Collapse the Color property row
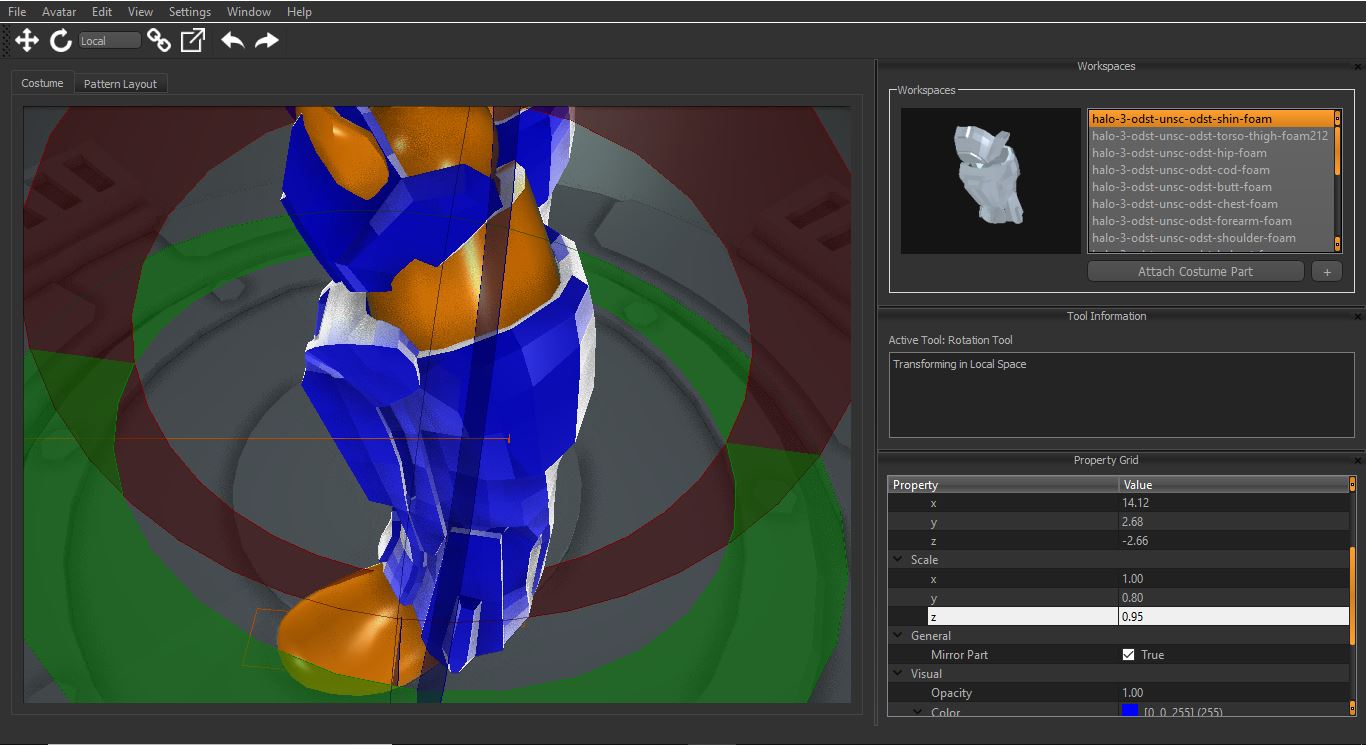The width and height of the screenshot is (1366, 745). coord(918,712)
